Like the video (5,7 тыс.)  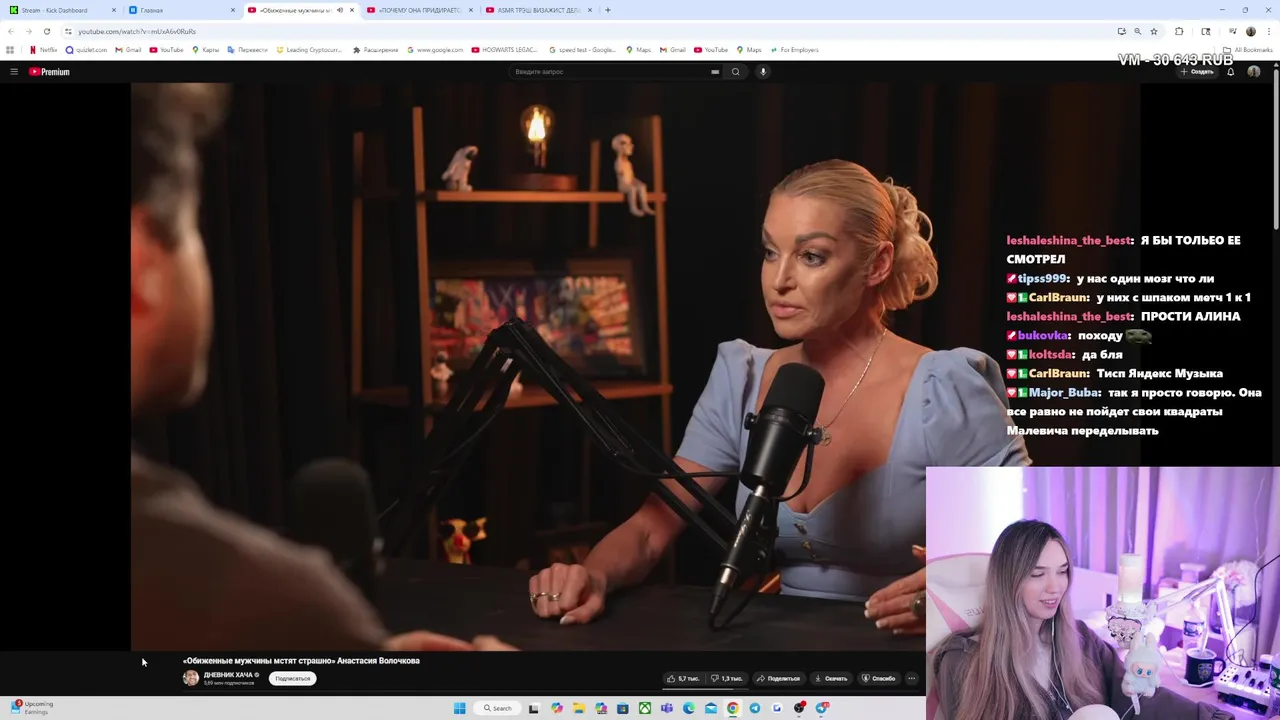(x=684, y=678)
